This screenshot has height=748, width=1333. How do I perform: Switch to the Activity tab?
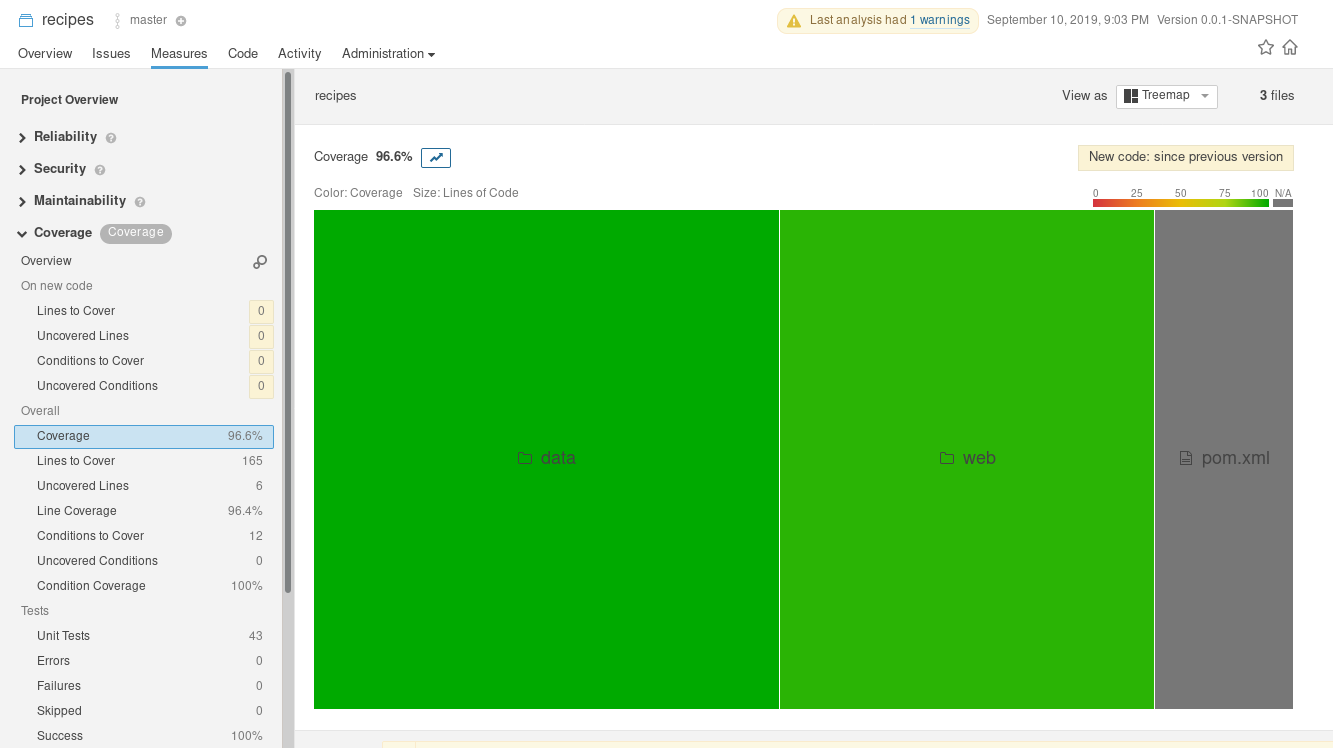point(299,54)
